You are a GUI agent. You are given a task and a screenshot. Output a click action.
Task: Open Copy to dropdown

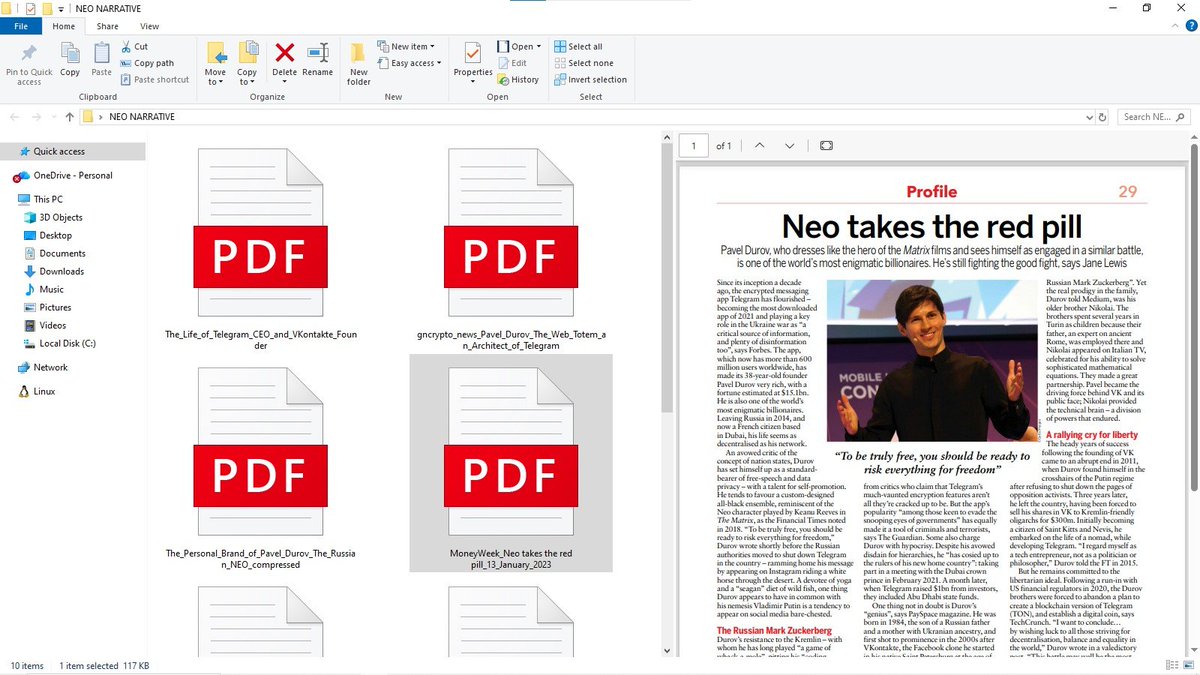(247, 77)
